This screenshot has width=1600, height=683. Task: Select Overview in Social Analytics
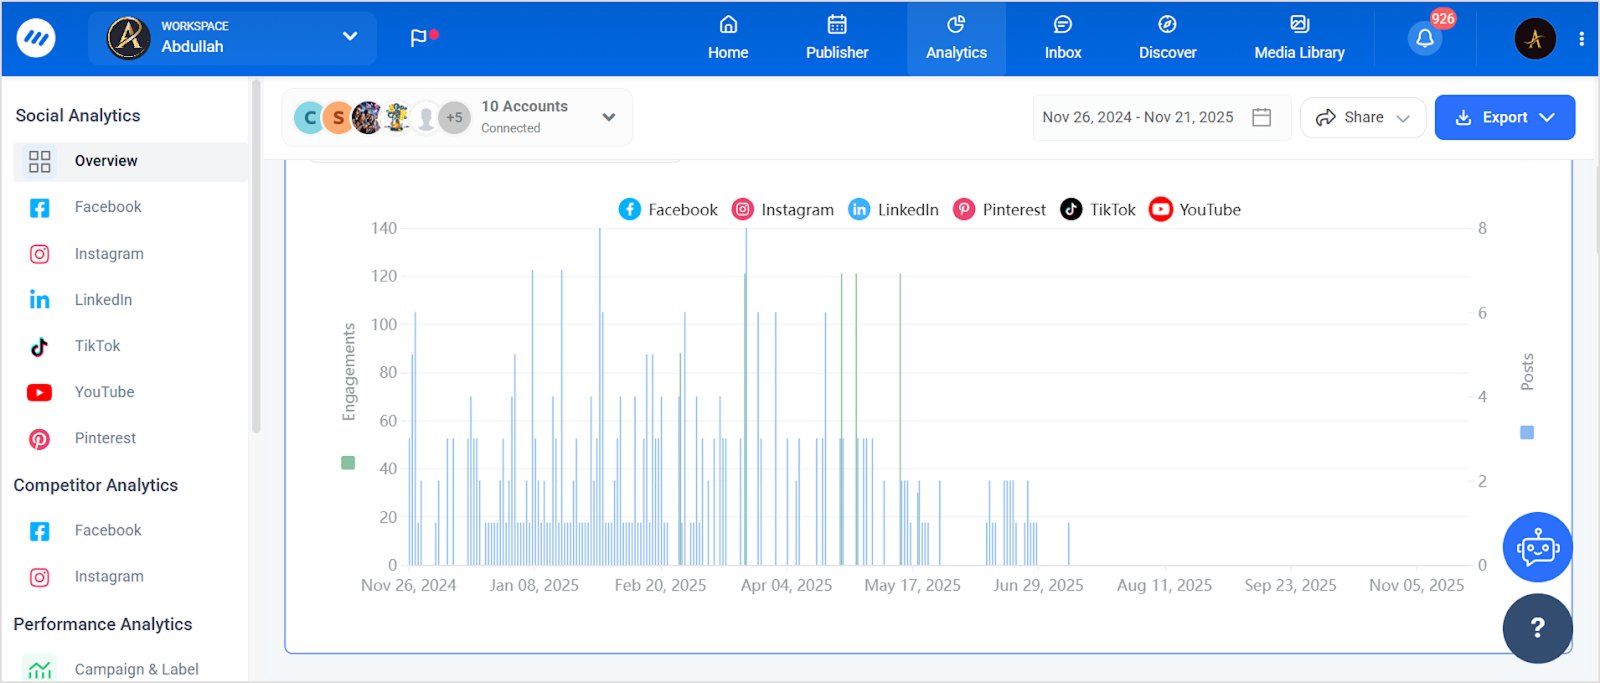click(130, 161)
